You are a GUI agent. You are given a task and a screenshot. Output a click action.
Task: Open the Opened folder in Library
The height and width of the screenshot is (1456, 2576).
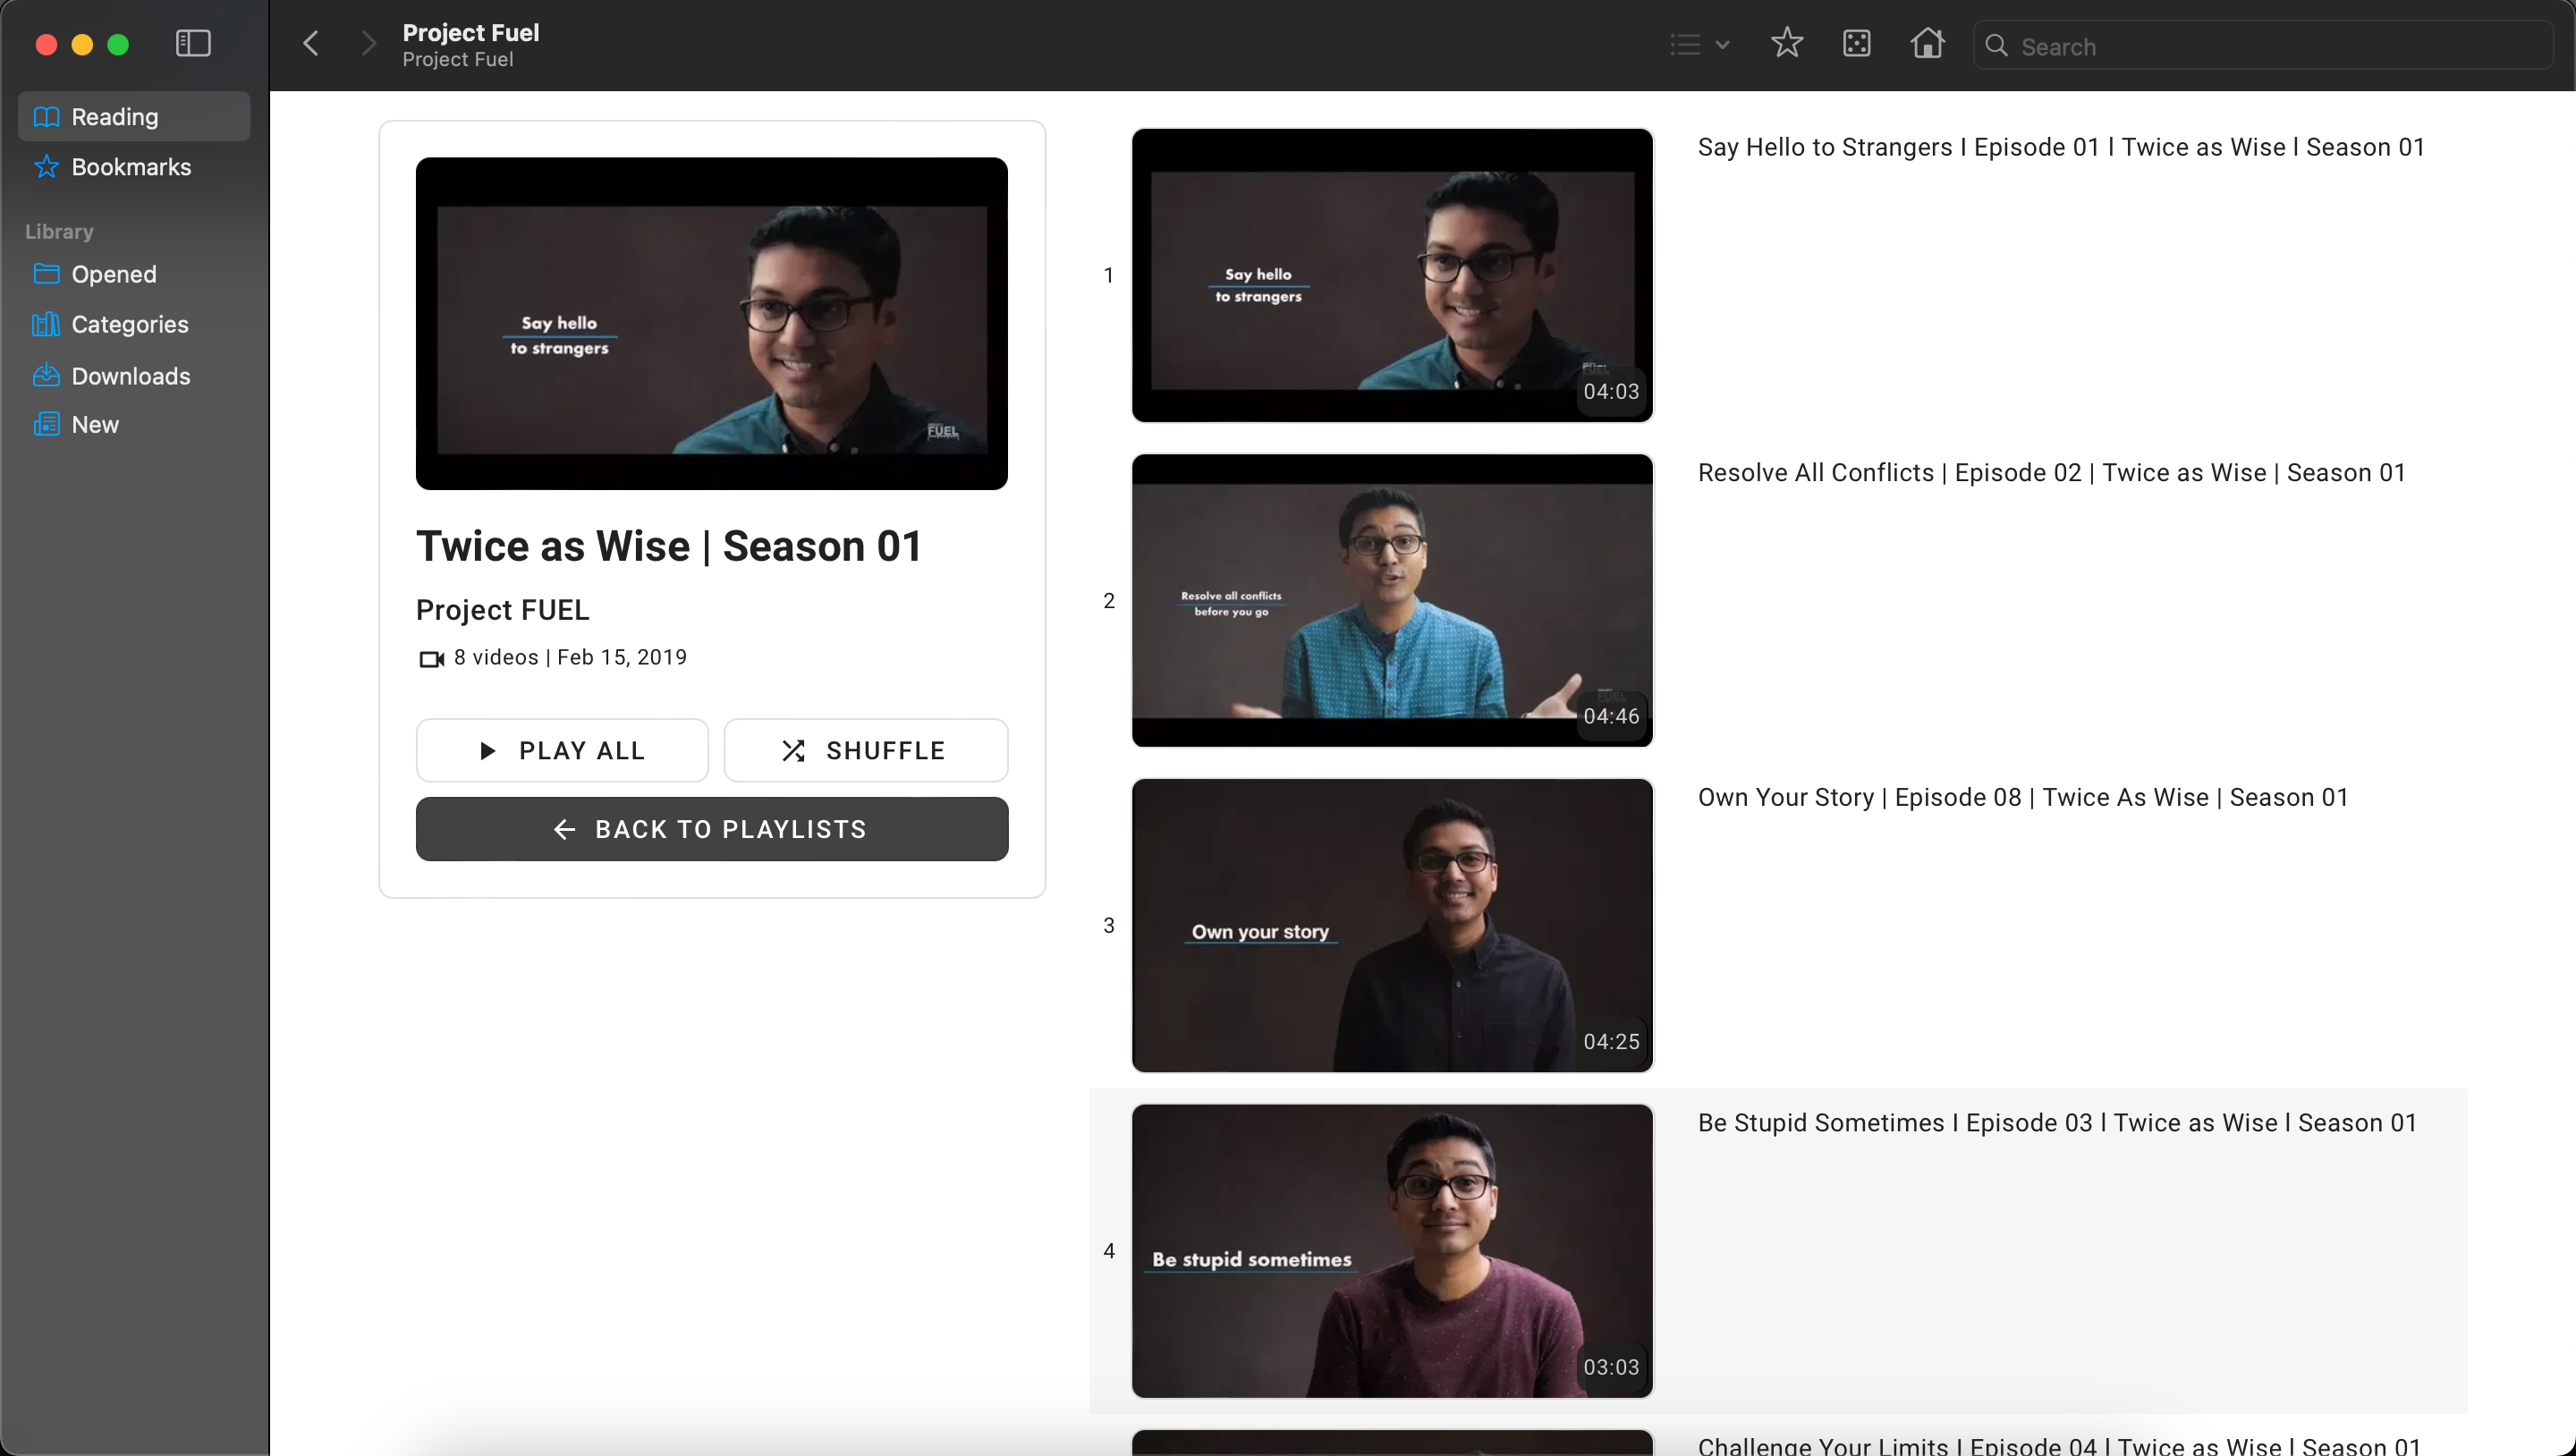point(113,274)
